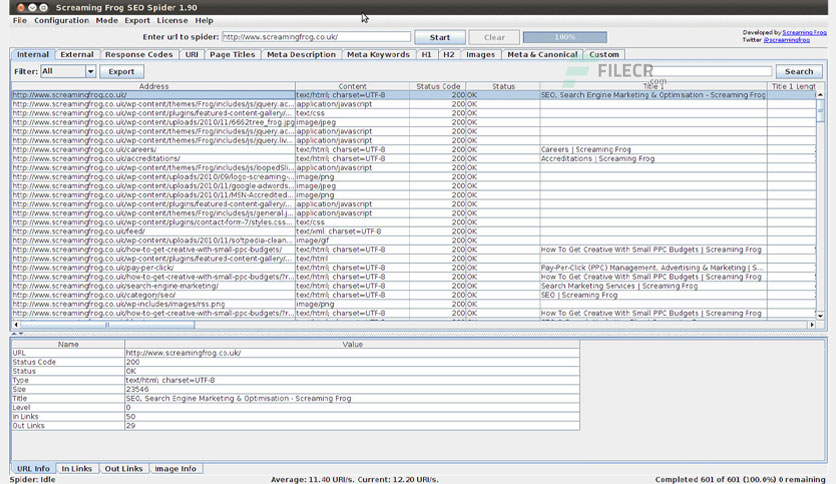
Task: Switch to the Page Titles tab
Action: click(232, 54)
